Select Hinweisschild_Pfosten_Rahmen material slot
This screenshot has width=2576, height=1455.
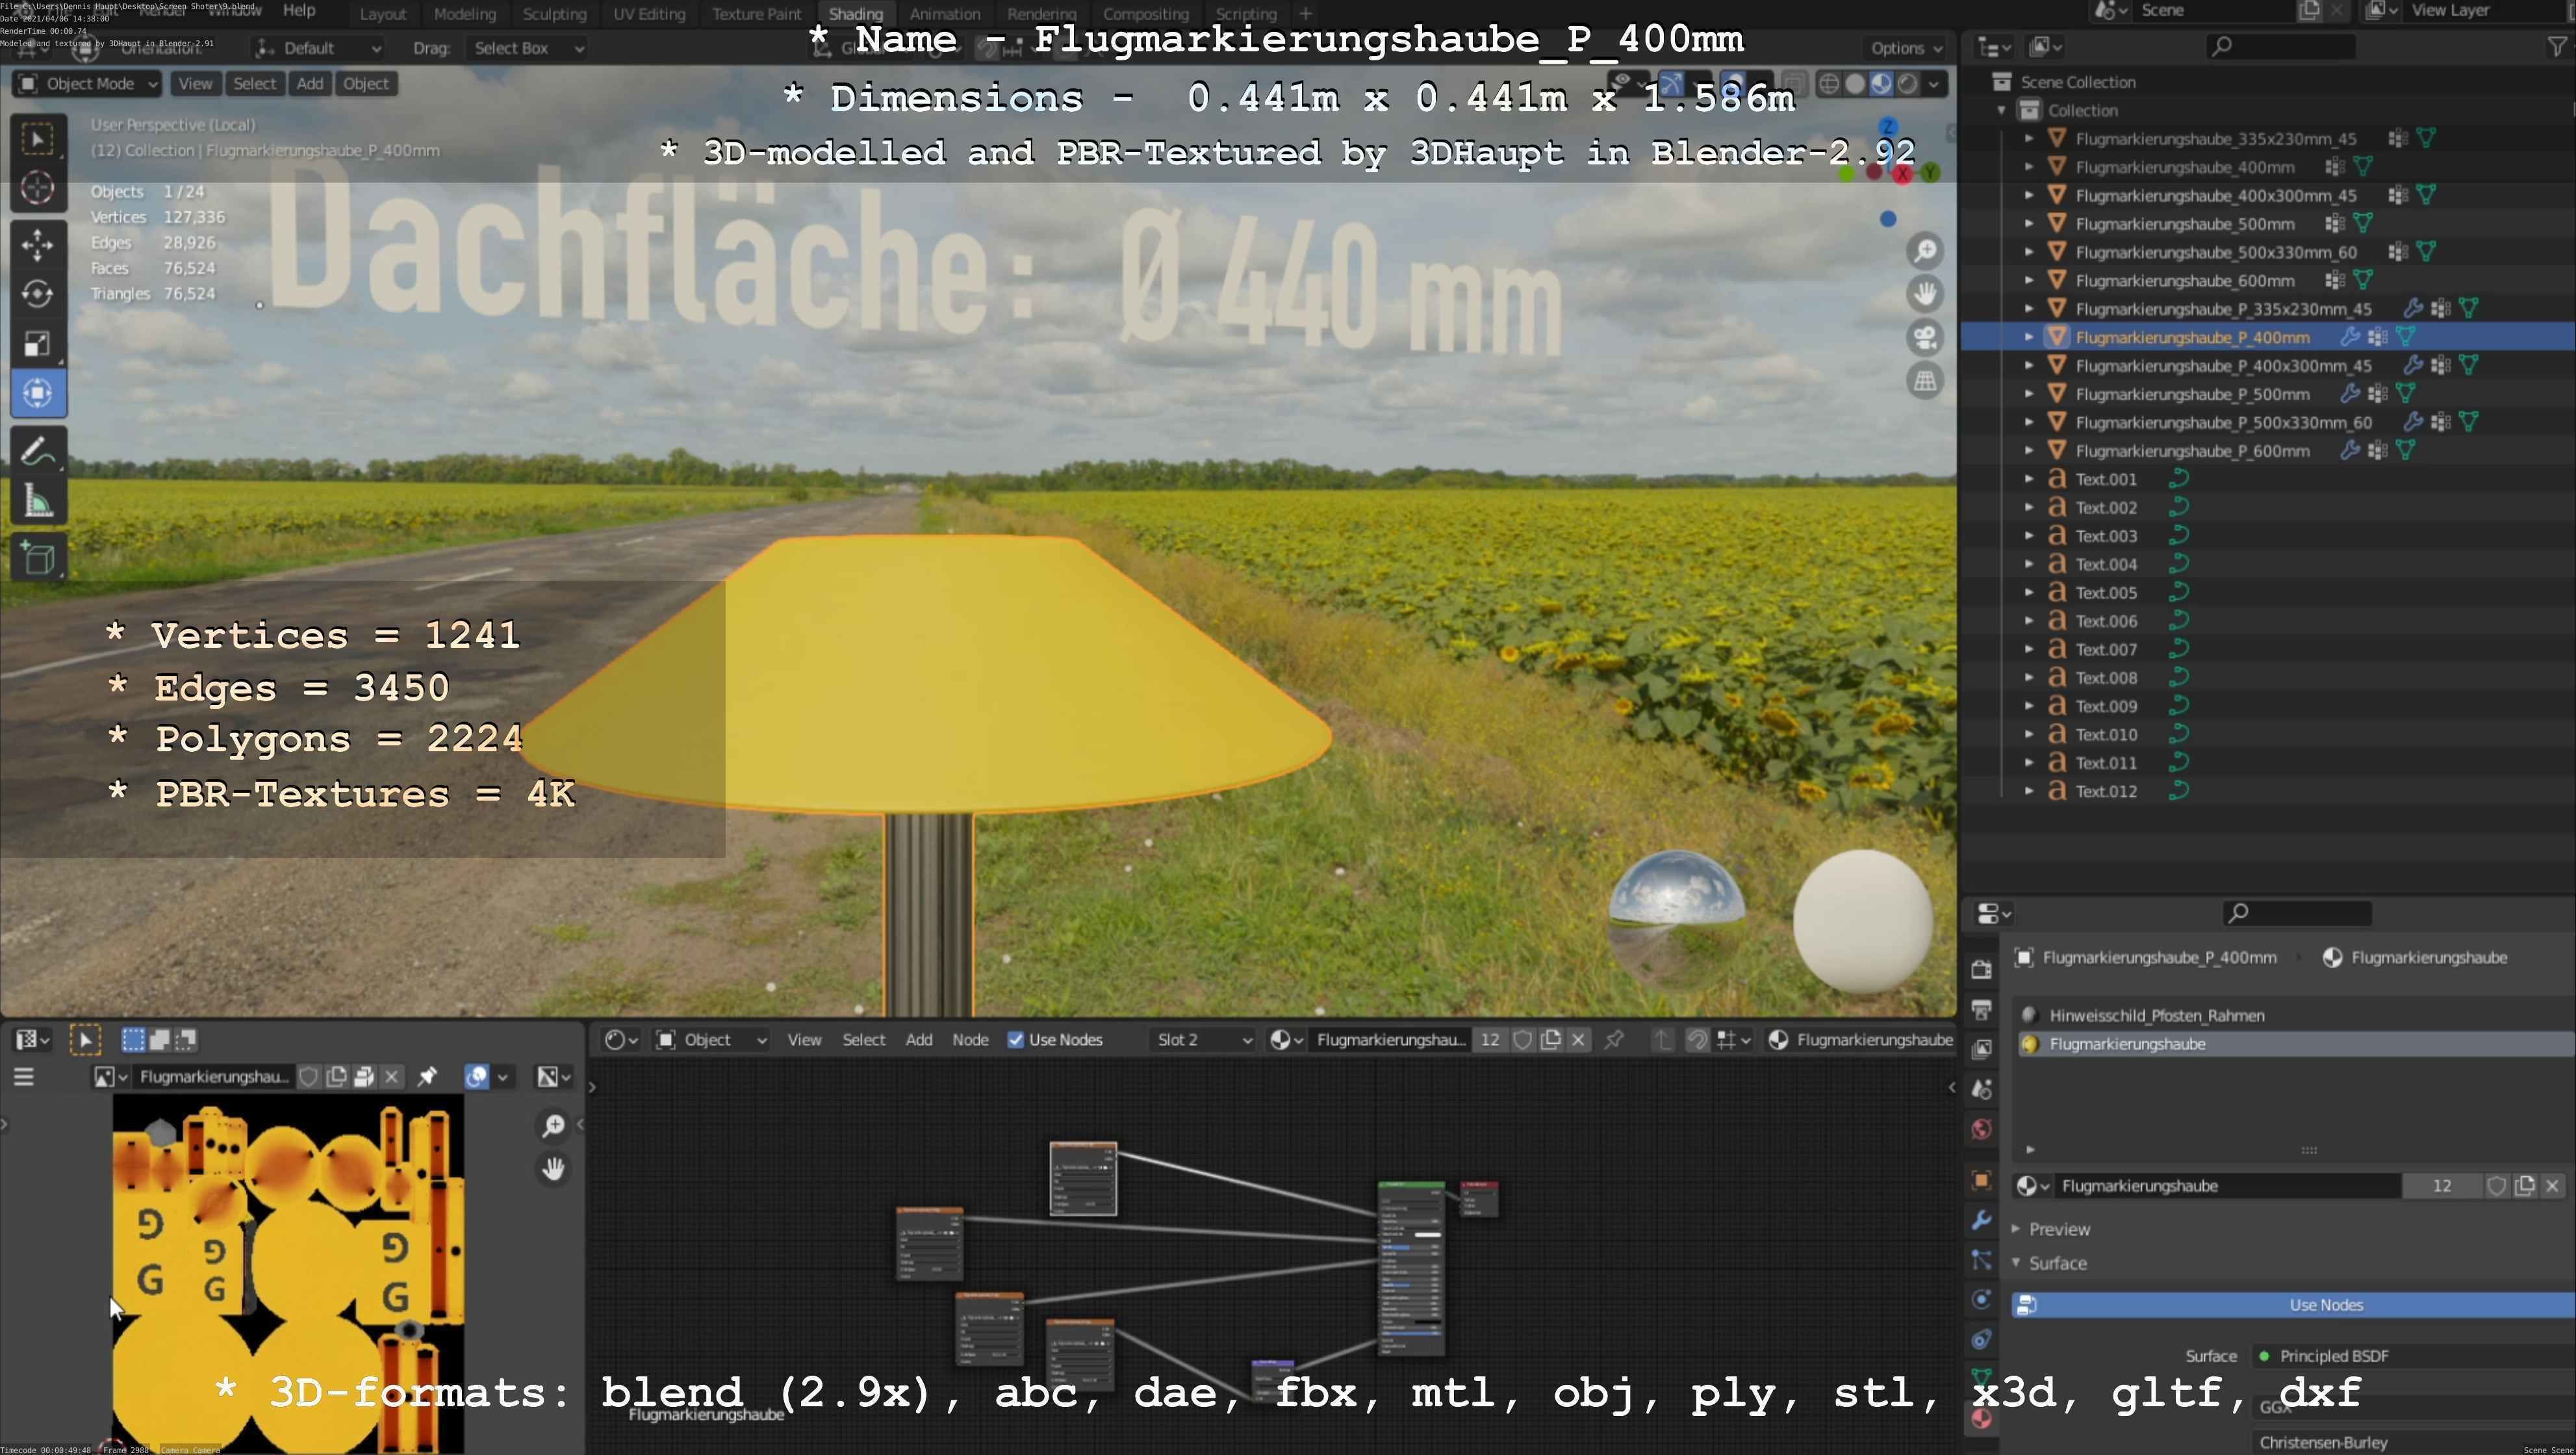point(2294,1016)
